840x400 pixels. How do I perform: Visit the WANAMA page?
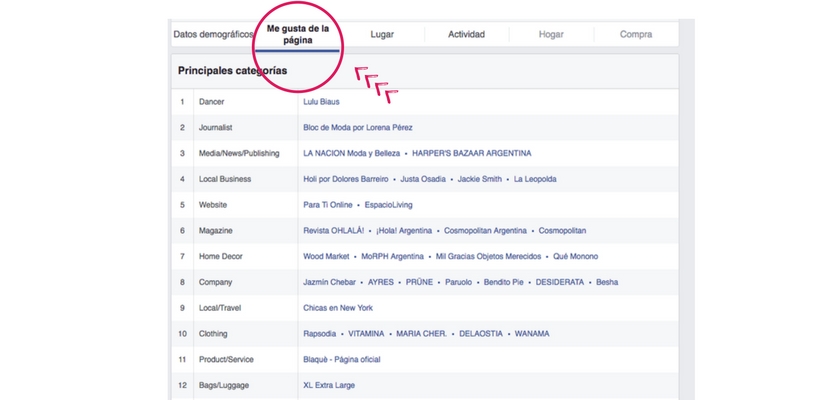pyautogui.click(x=532, y=334)
